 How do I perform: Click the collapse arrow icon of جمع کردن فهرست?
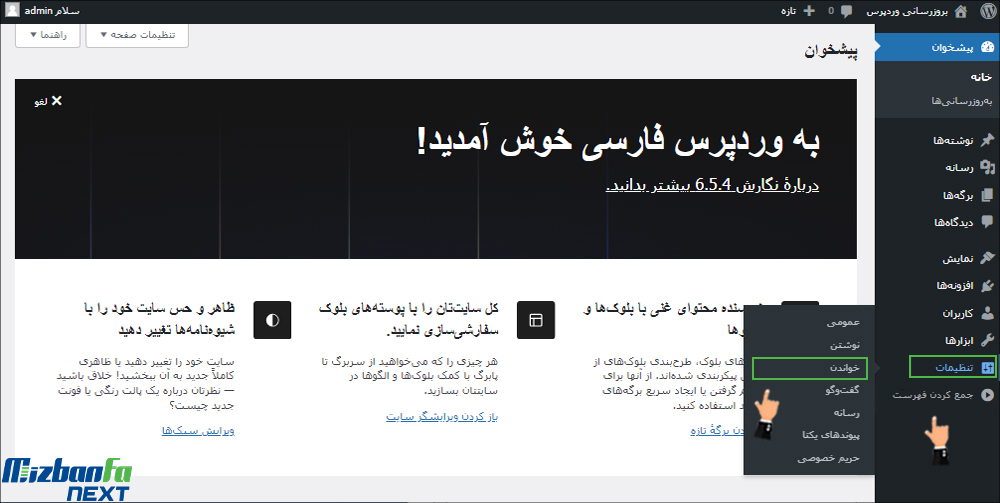(x=987, y=395)
